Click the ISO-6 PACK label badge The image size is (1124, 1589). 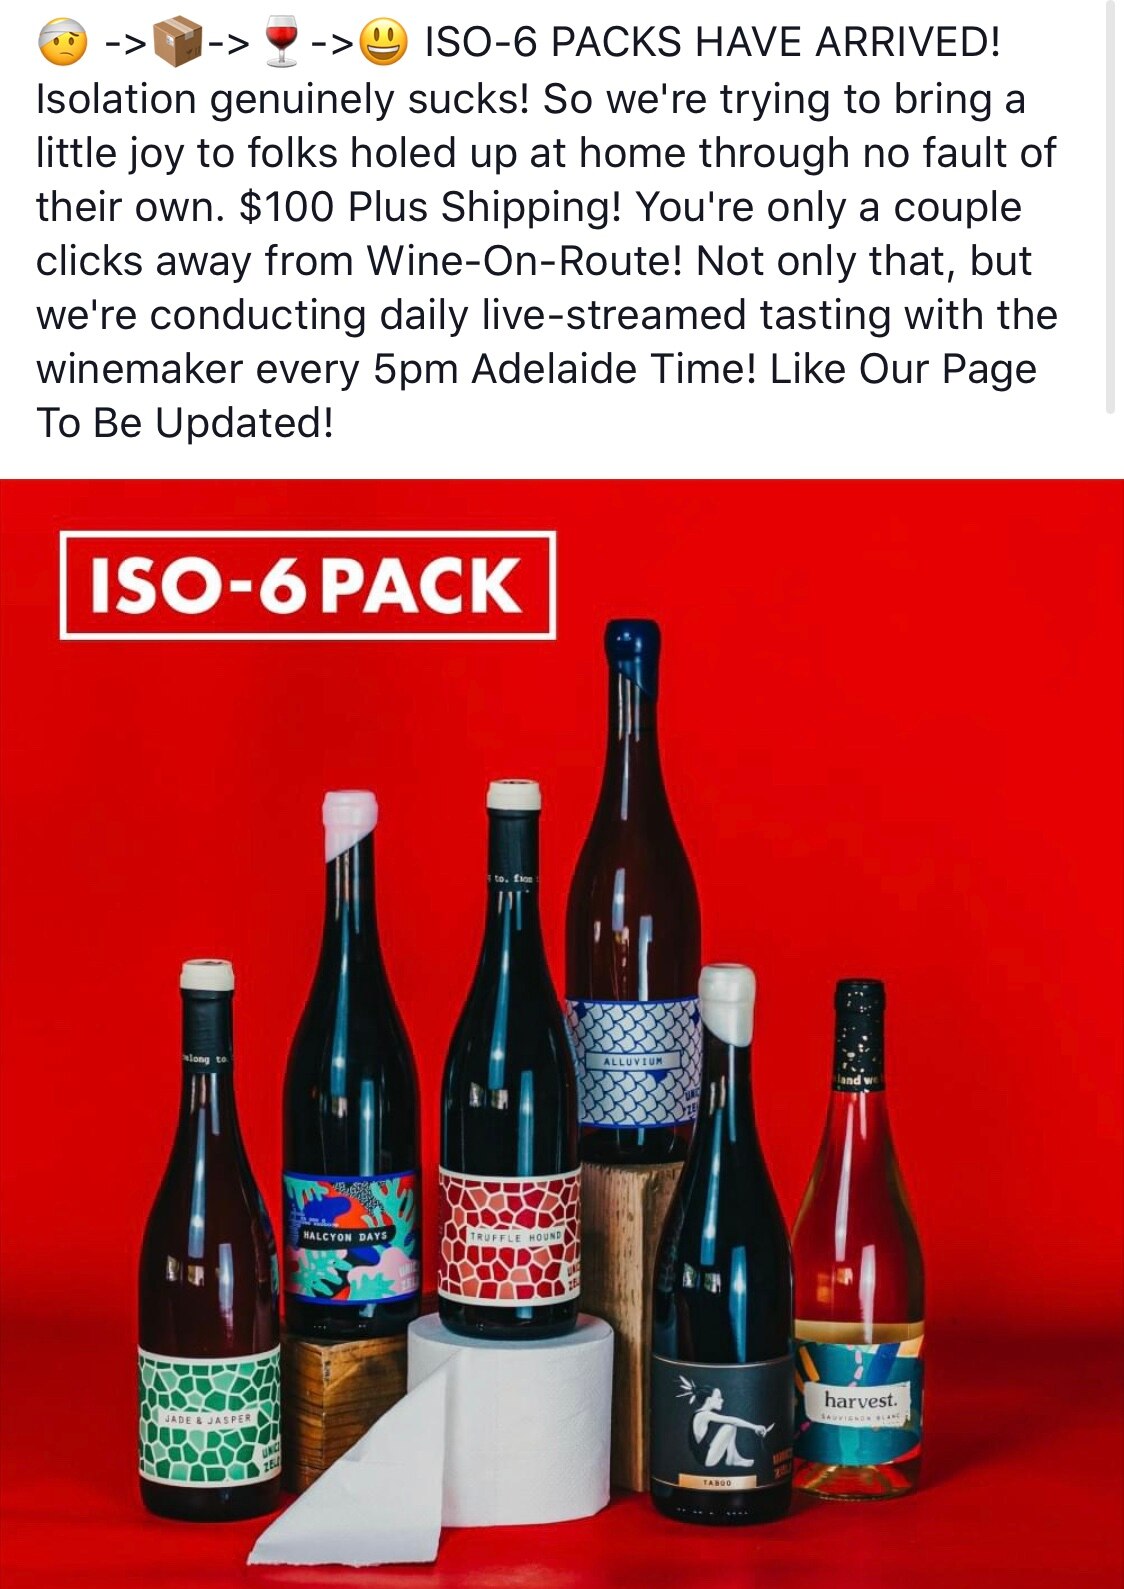(307, 584)
